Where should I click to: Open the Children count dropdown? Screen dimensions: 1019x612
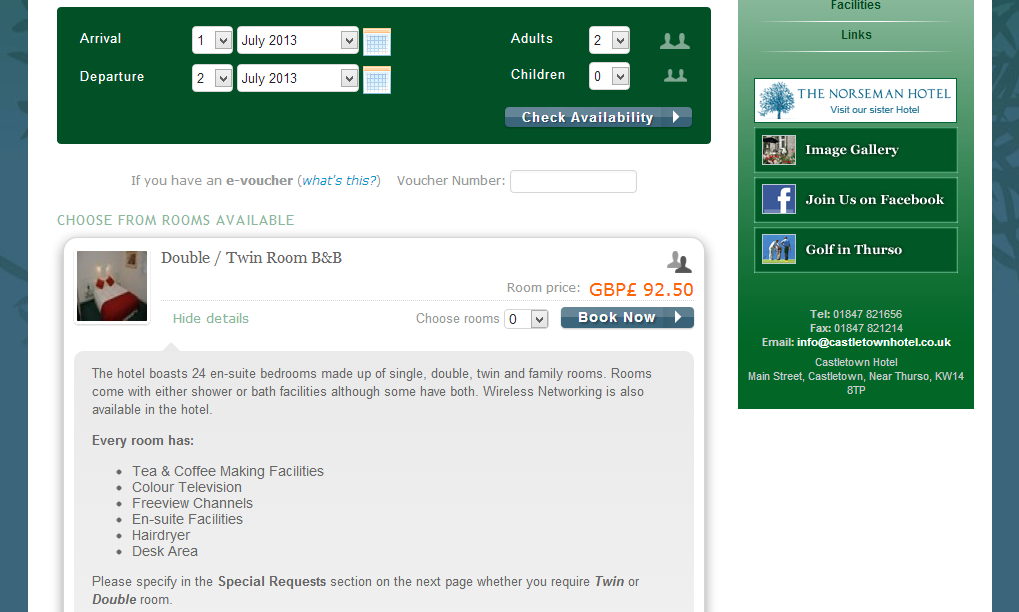click(x=609, y=76)
